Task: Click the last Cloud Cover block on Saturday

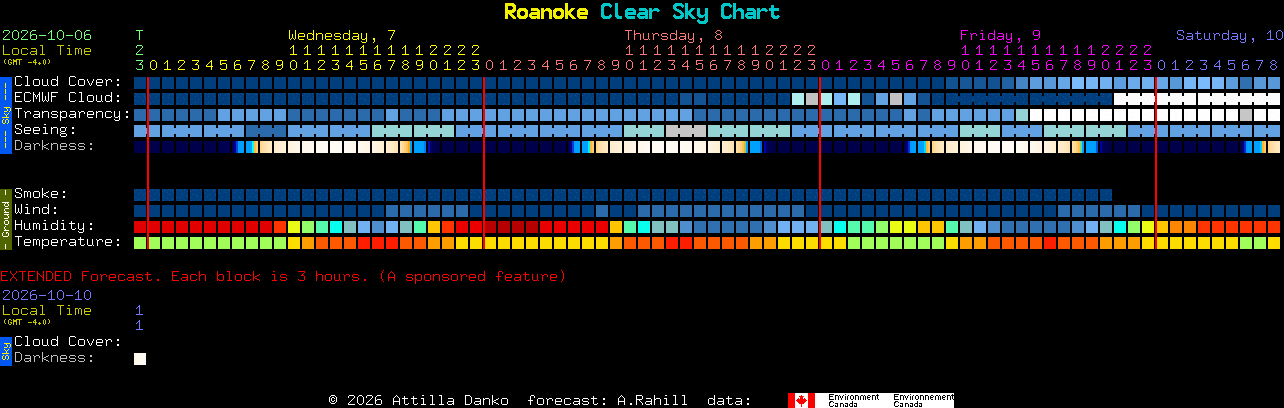Action: (x=1274, y=82)
